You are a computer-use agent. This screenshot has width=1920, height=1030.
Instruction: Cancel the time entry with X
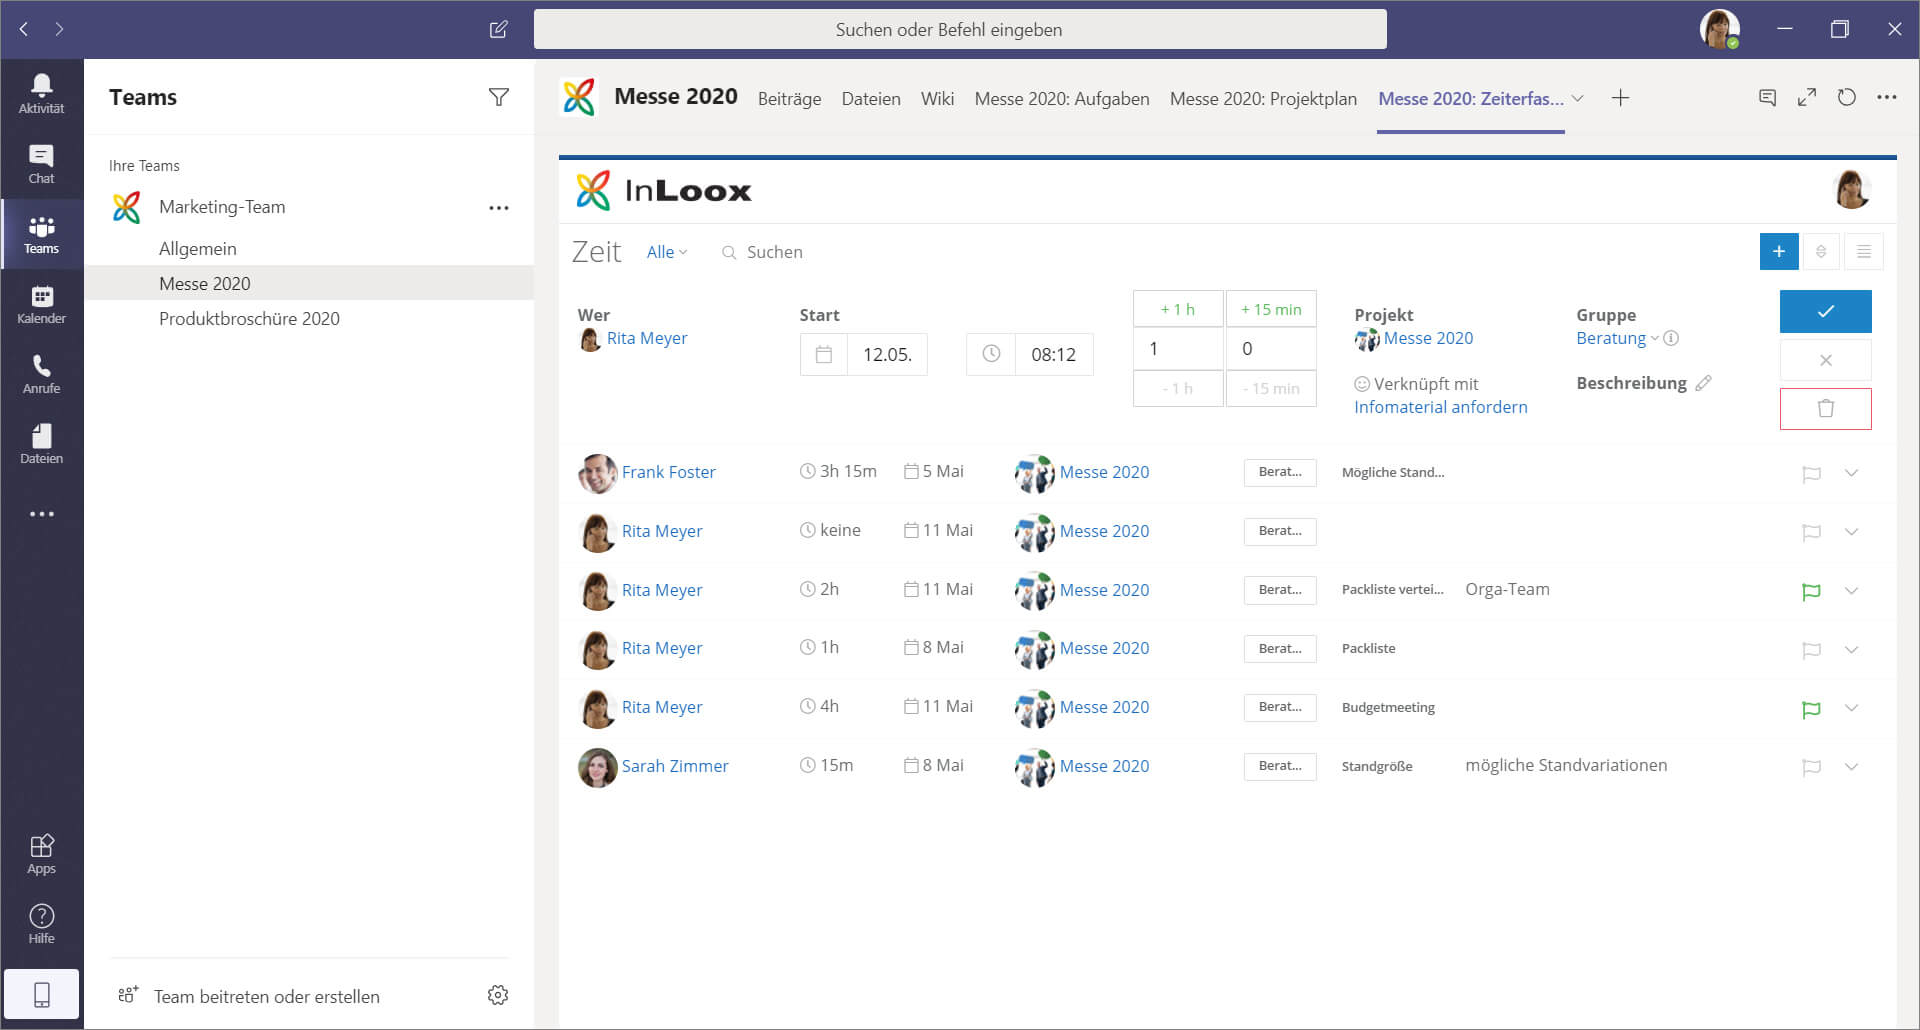[x=1826, y=360]
